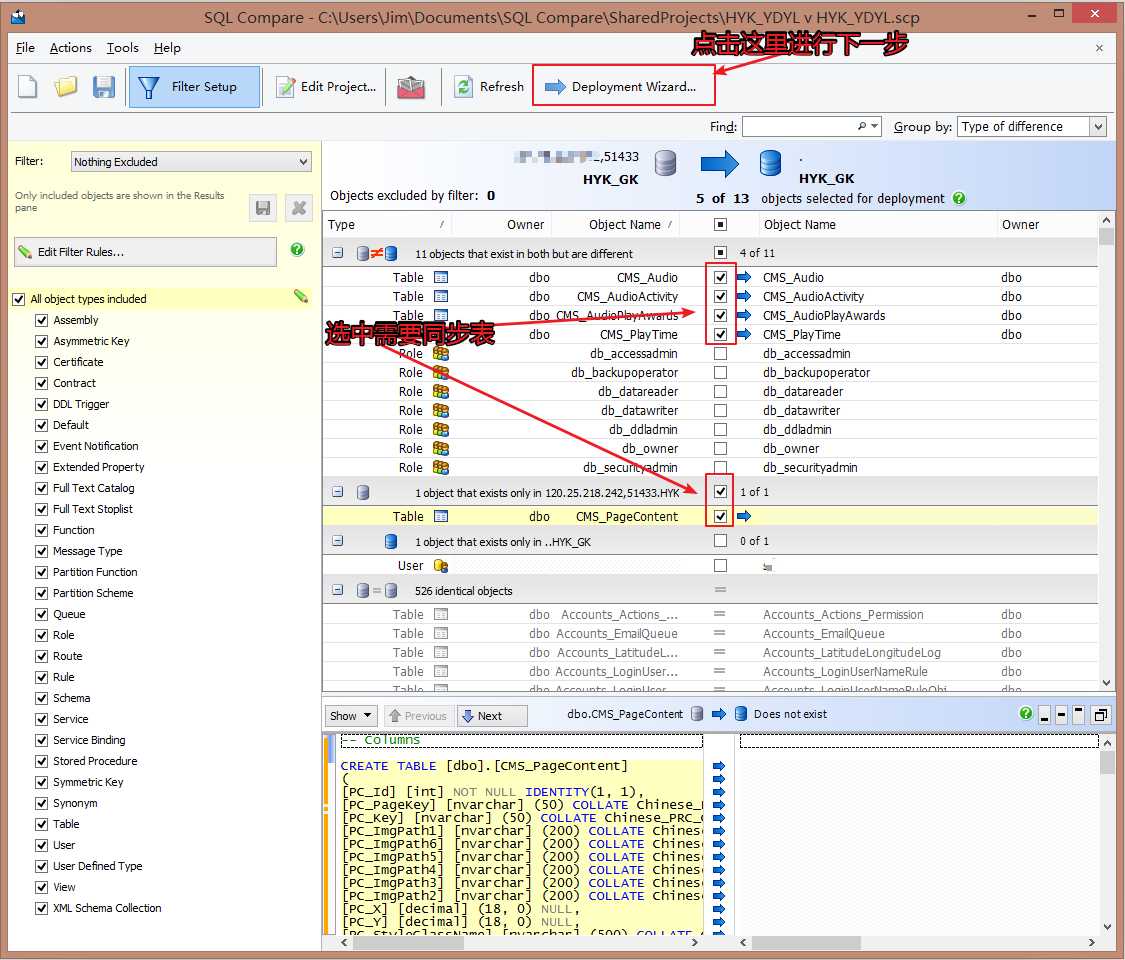This screenshot has width=1125, height=960.
Task: Click the role icon in the db_owner row
Action: 441,448
